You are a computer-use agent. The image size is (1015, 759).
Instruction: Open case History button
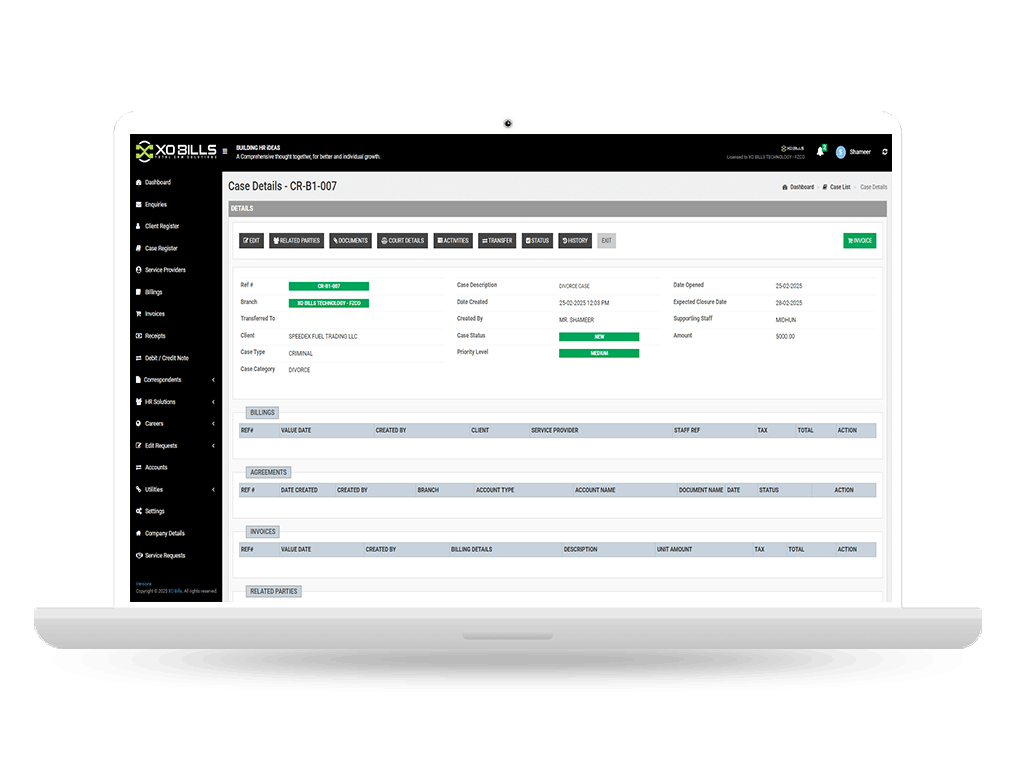click(x=575, y=241)
